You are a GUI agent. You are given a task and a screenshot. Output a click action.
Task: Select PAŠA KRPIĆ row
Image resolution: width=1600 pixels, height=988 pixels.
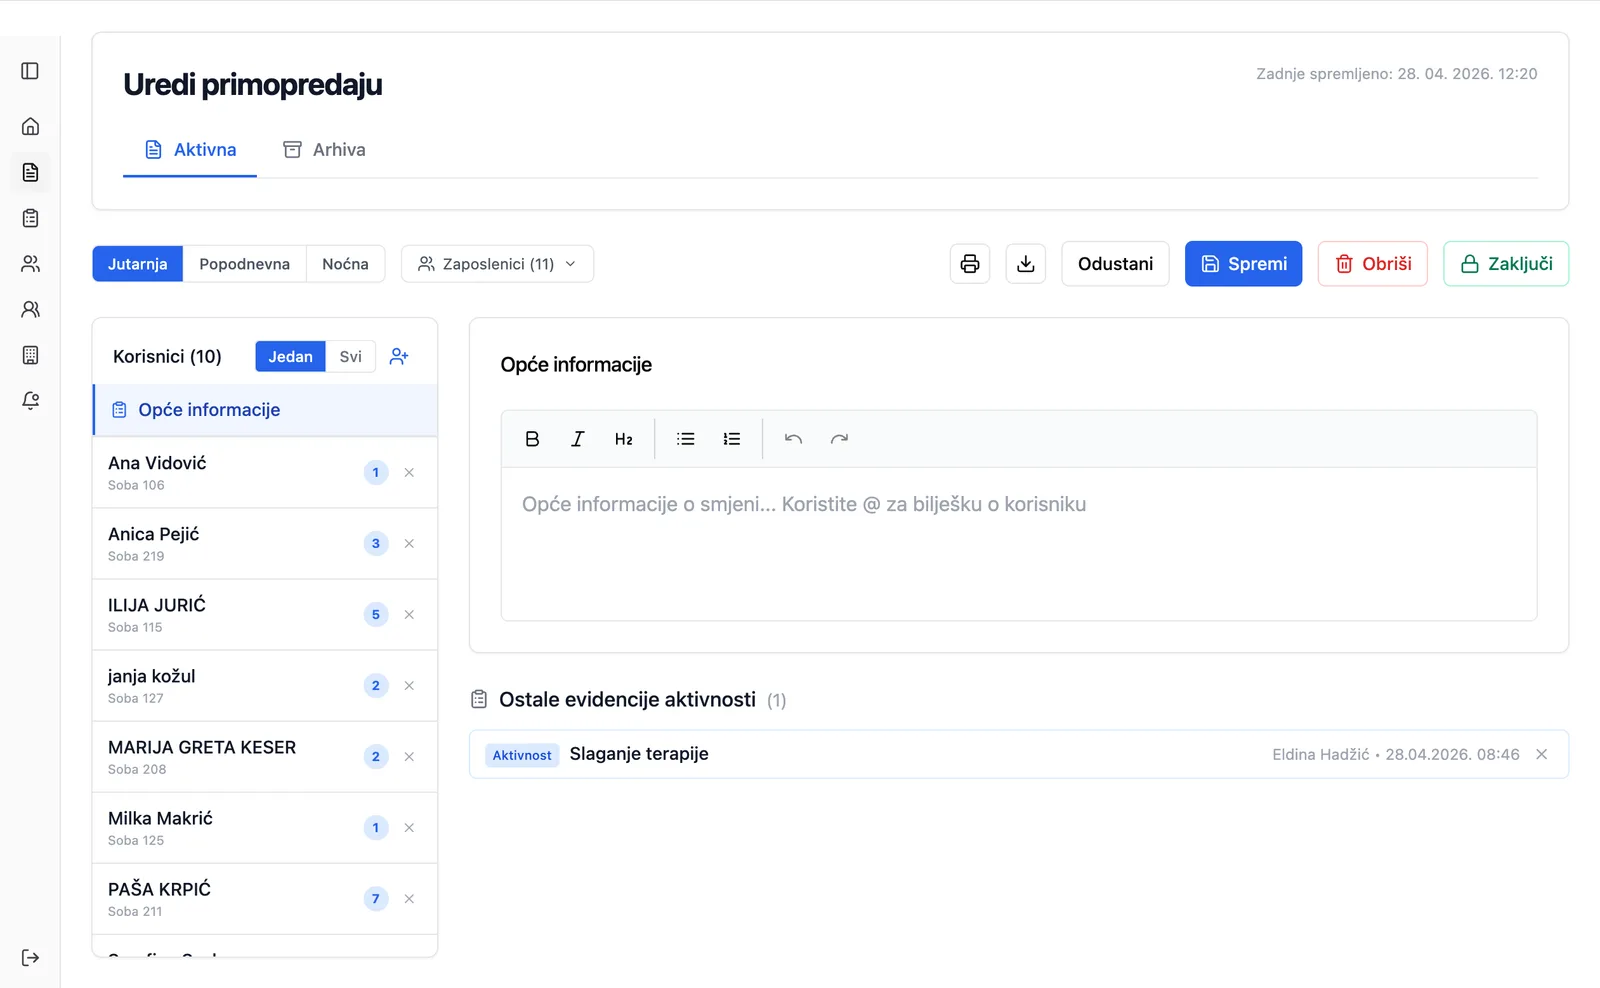(265, 898)
